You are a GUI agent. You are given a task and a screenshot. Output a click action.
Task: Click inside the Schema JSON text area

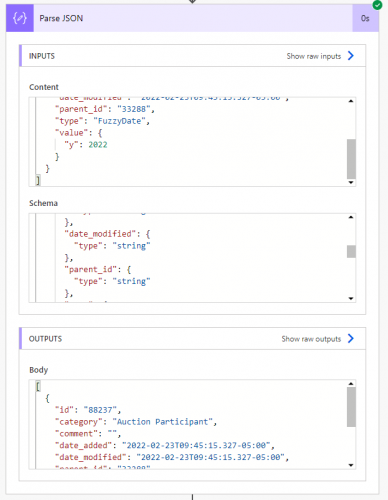pos(188,258)
